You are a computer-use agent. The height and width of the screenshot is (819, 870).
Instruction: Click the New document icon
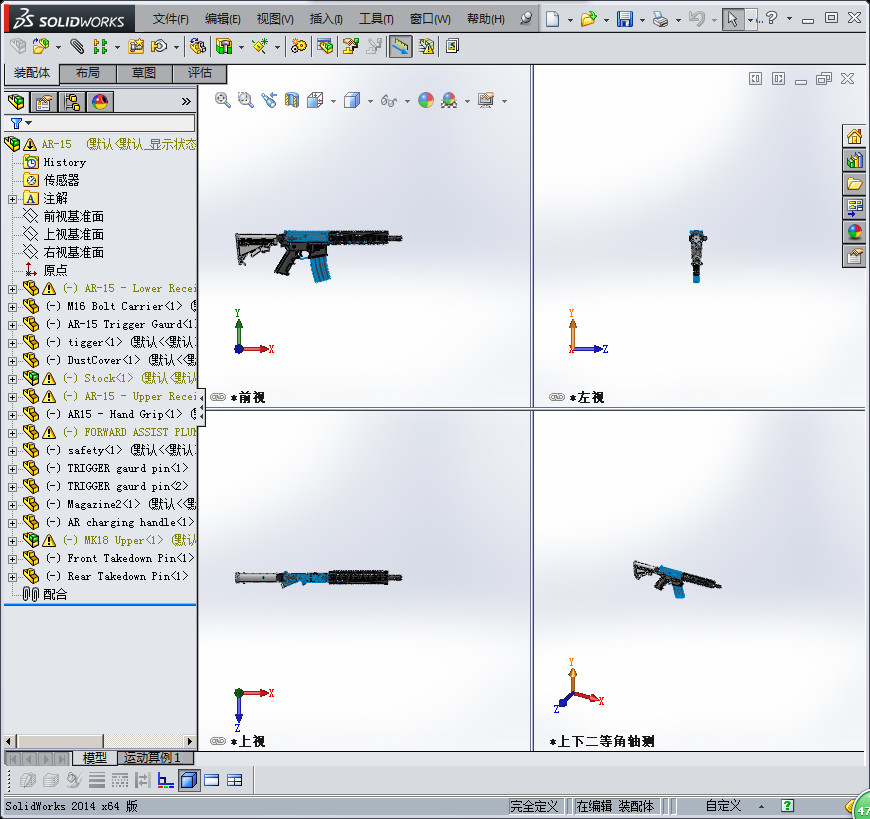tap(552, 19)
